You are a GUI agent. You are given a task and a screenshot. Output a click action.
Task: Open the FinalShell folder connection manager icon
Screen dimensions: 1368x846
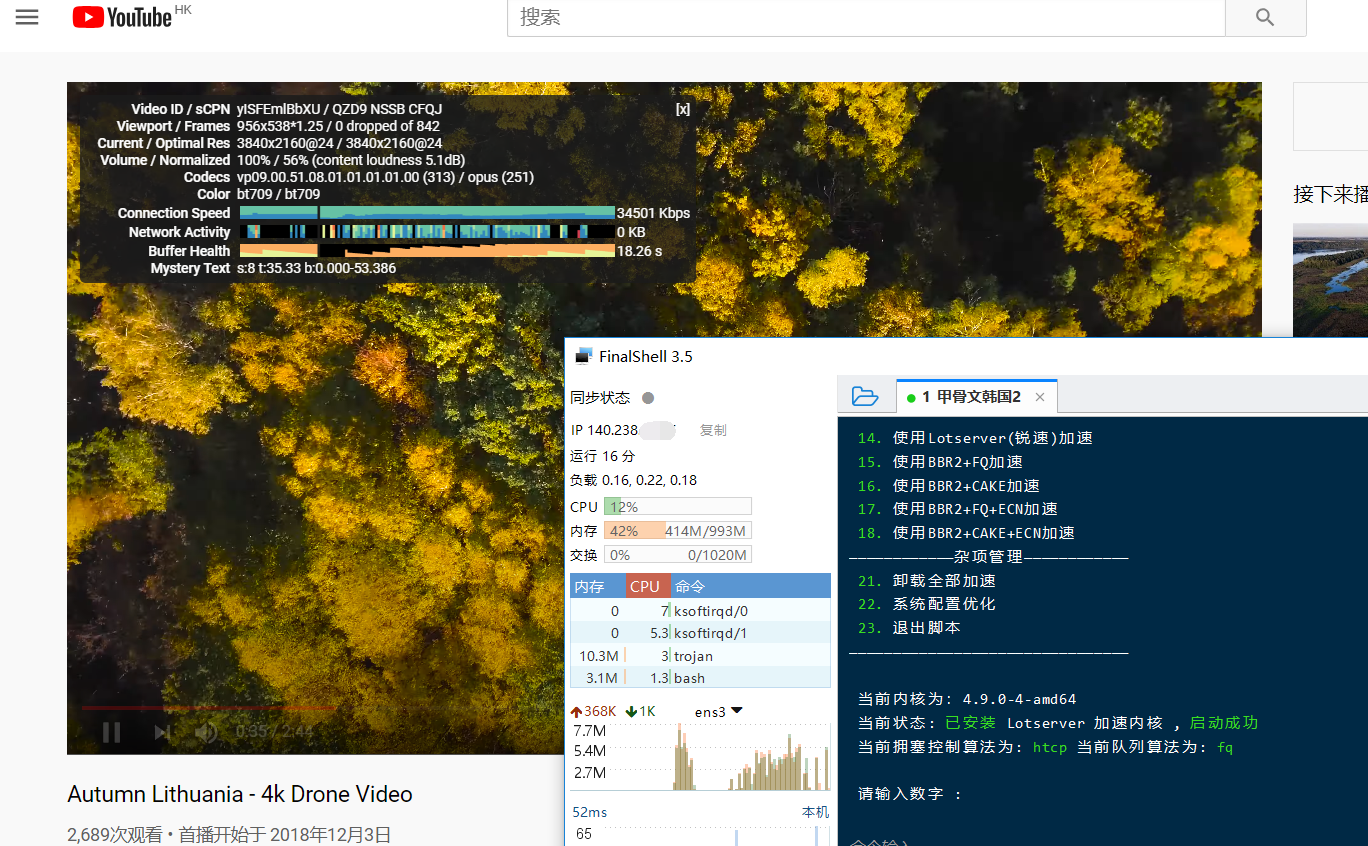(864, 397)
